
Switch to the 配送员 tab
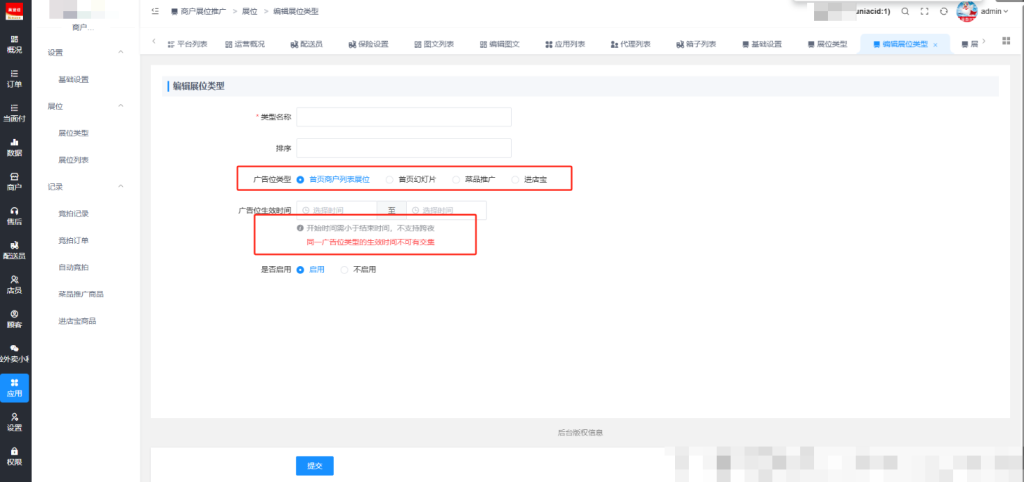click(306, 44)
